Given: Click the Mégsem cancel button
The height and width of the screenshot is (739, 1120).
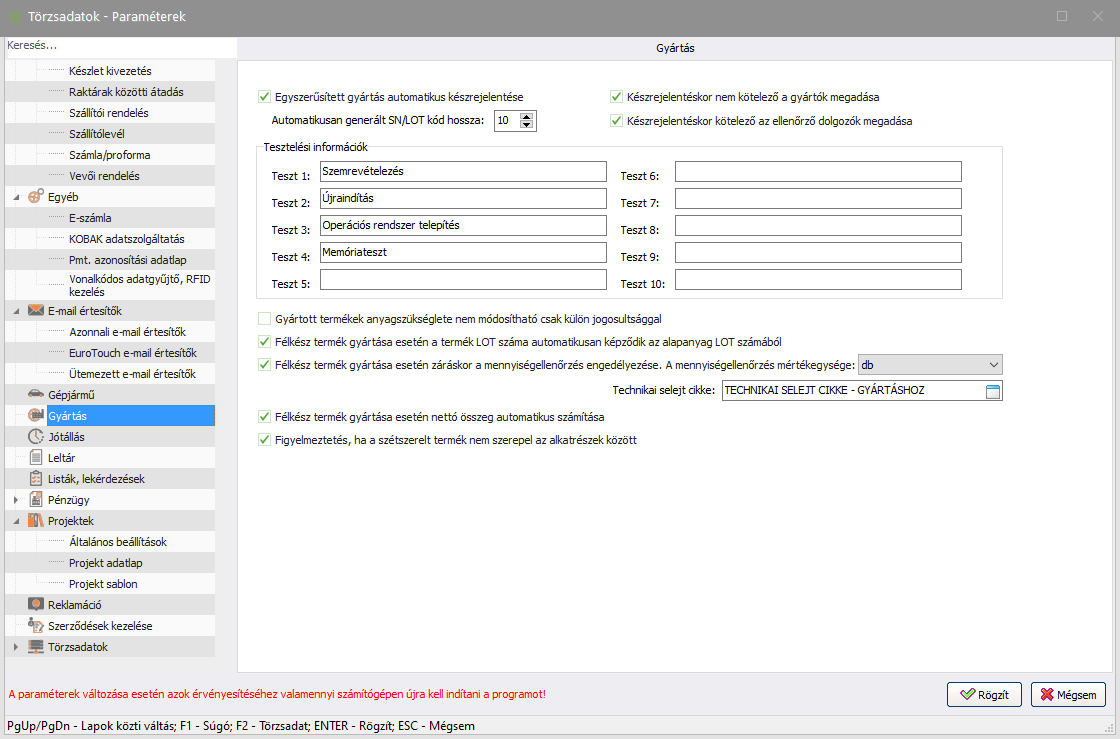Looking at the screenshot, I should (1068, 695).
